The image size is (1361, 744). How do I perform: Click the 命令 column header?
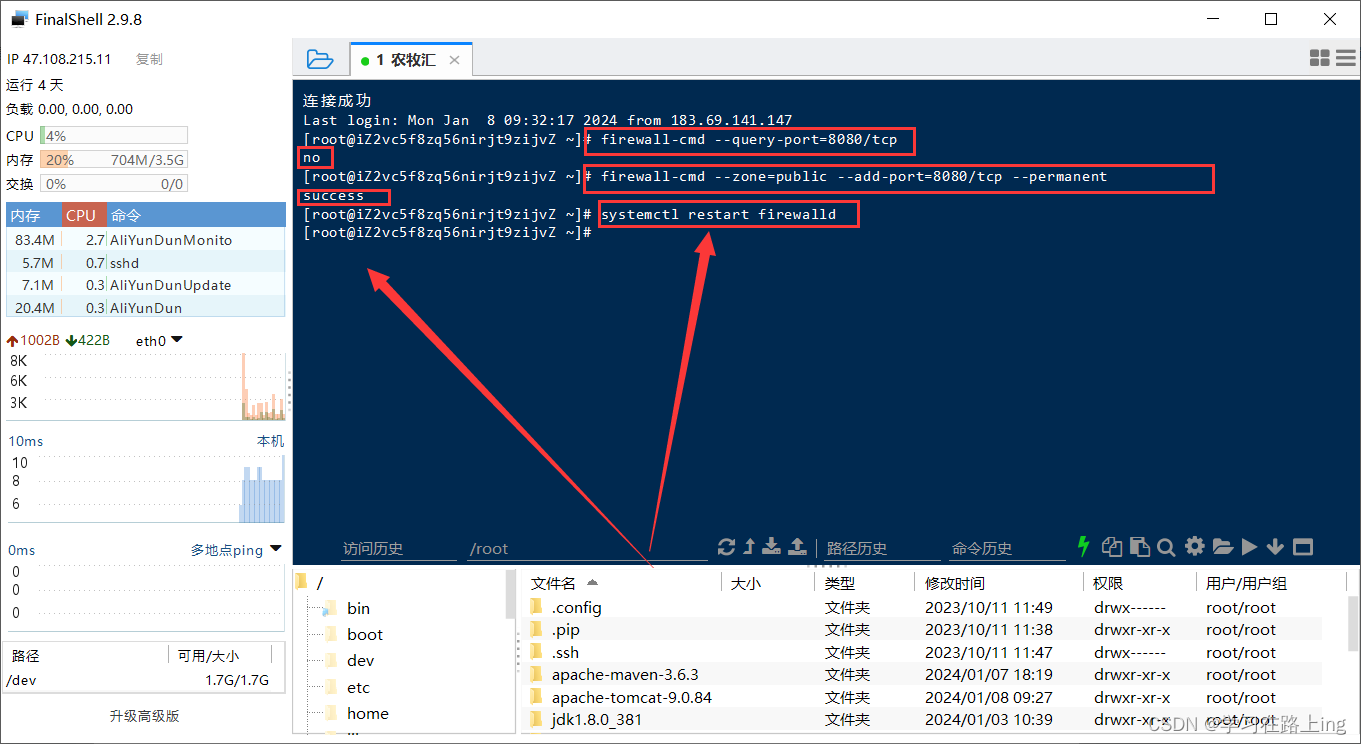(196, 215)
